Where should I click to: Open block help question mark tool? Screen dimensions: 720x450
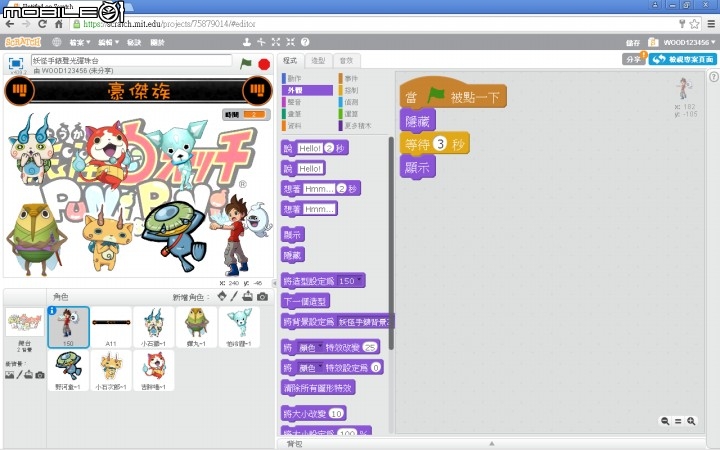click(x=305, y=42)
